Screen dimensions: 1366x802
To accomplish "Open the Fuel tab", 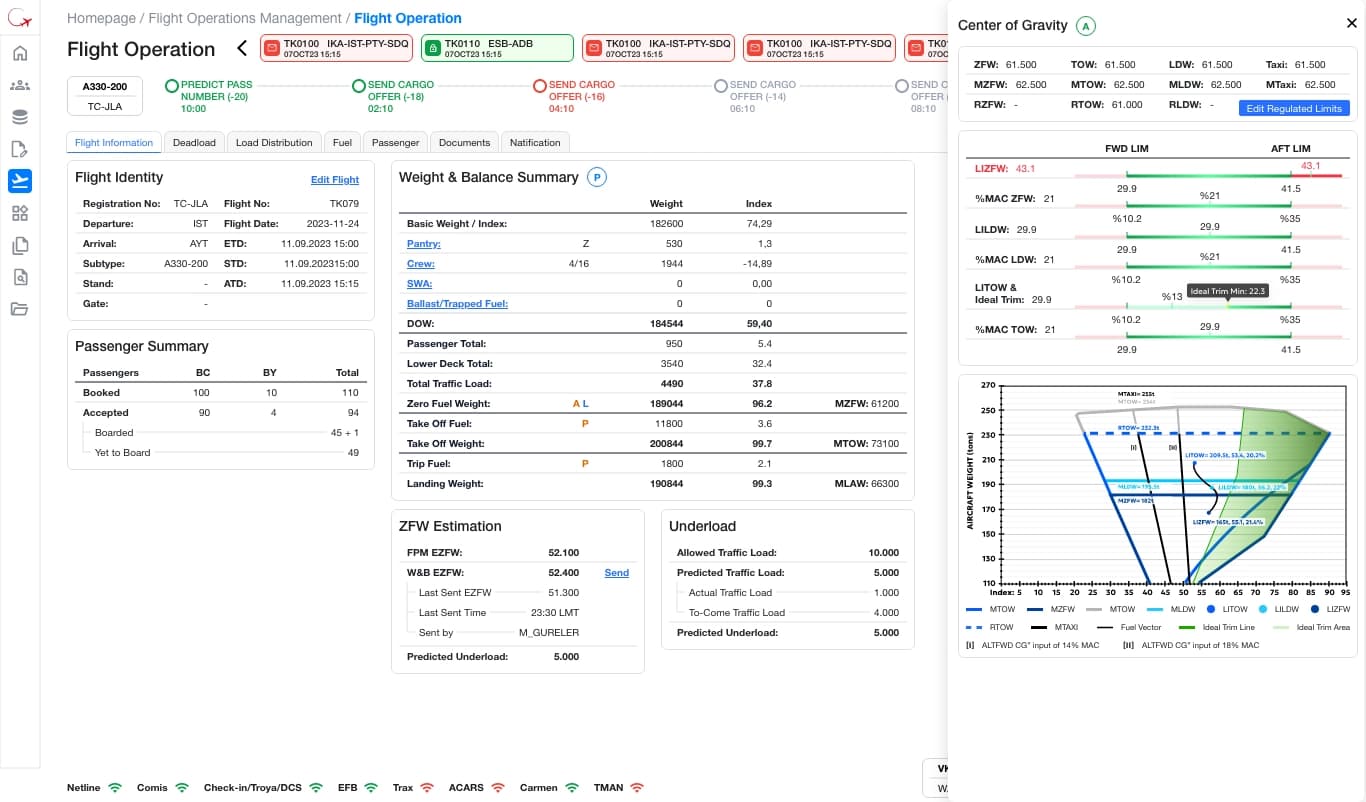I will [342, 142].
